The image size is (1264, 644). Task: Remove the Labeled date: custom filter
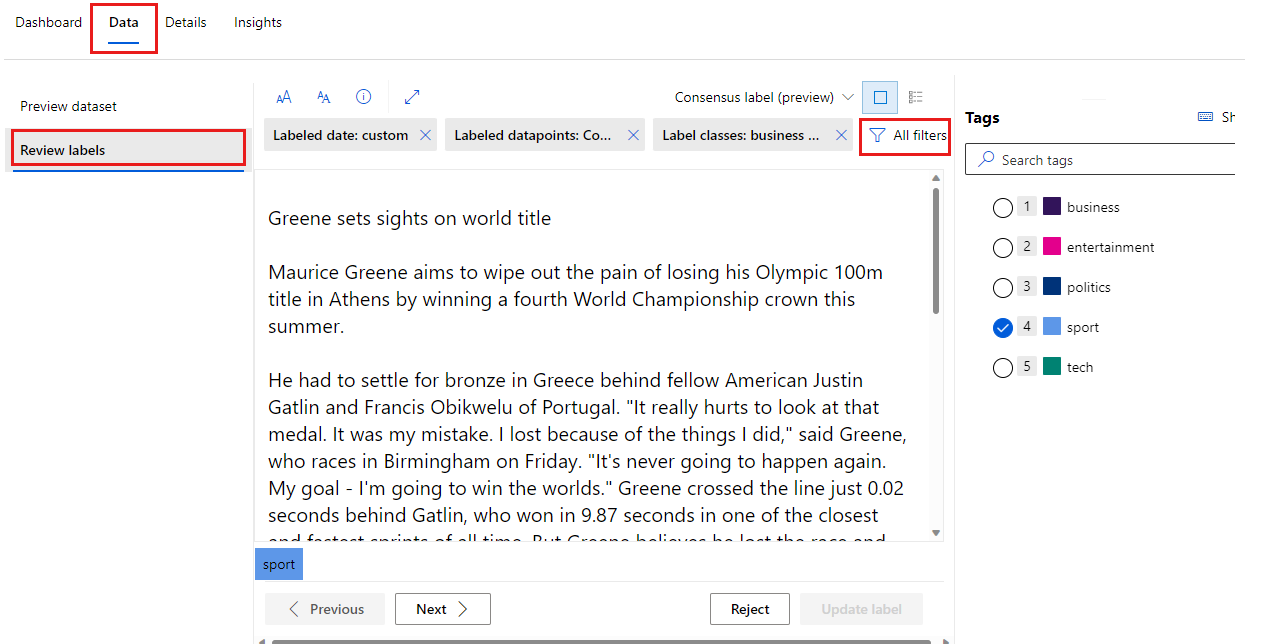424,134
